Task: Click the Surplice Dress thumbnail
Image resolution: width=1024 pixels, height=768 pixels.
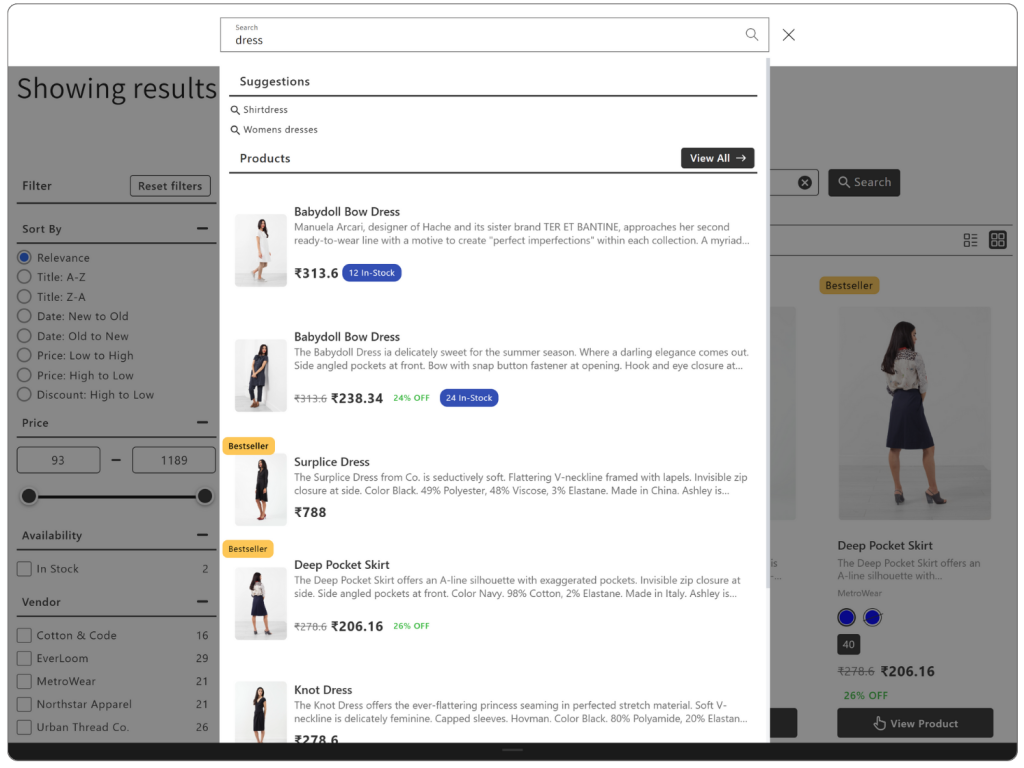Action: tap(261, 490)
